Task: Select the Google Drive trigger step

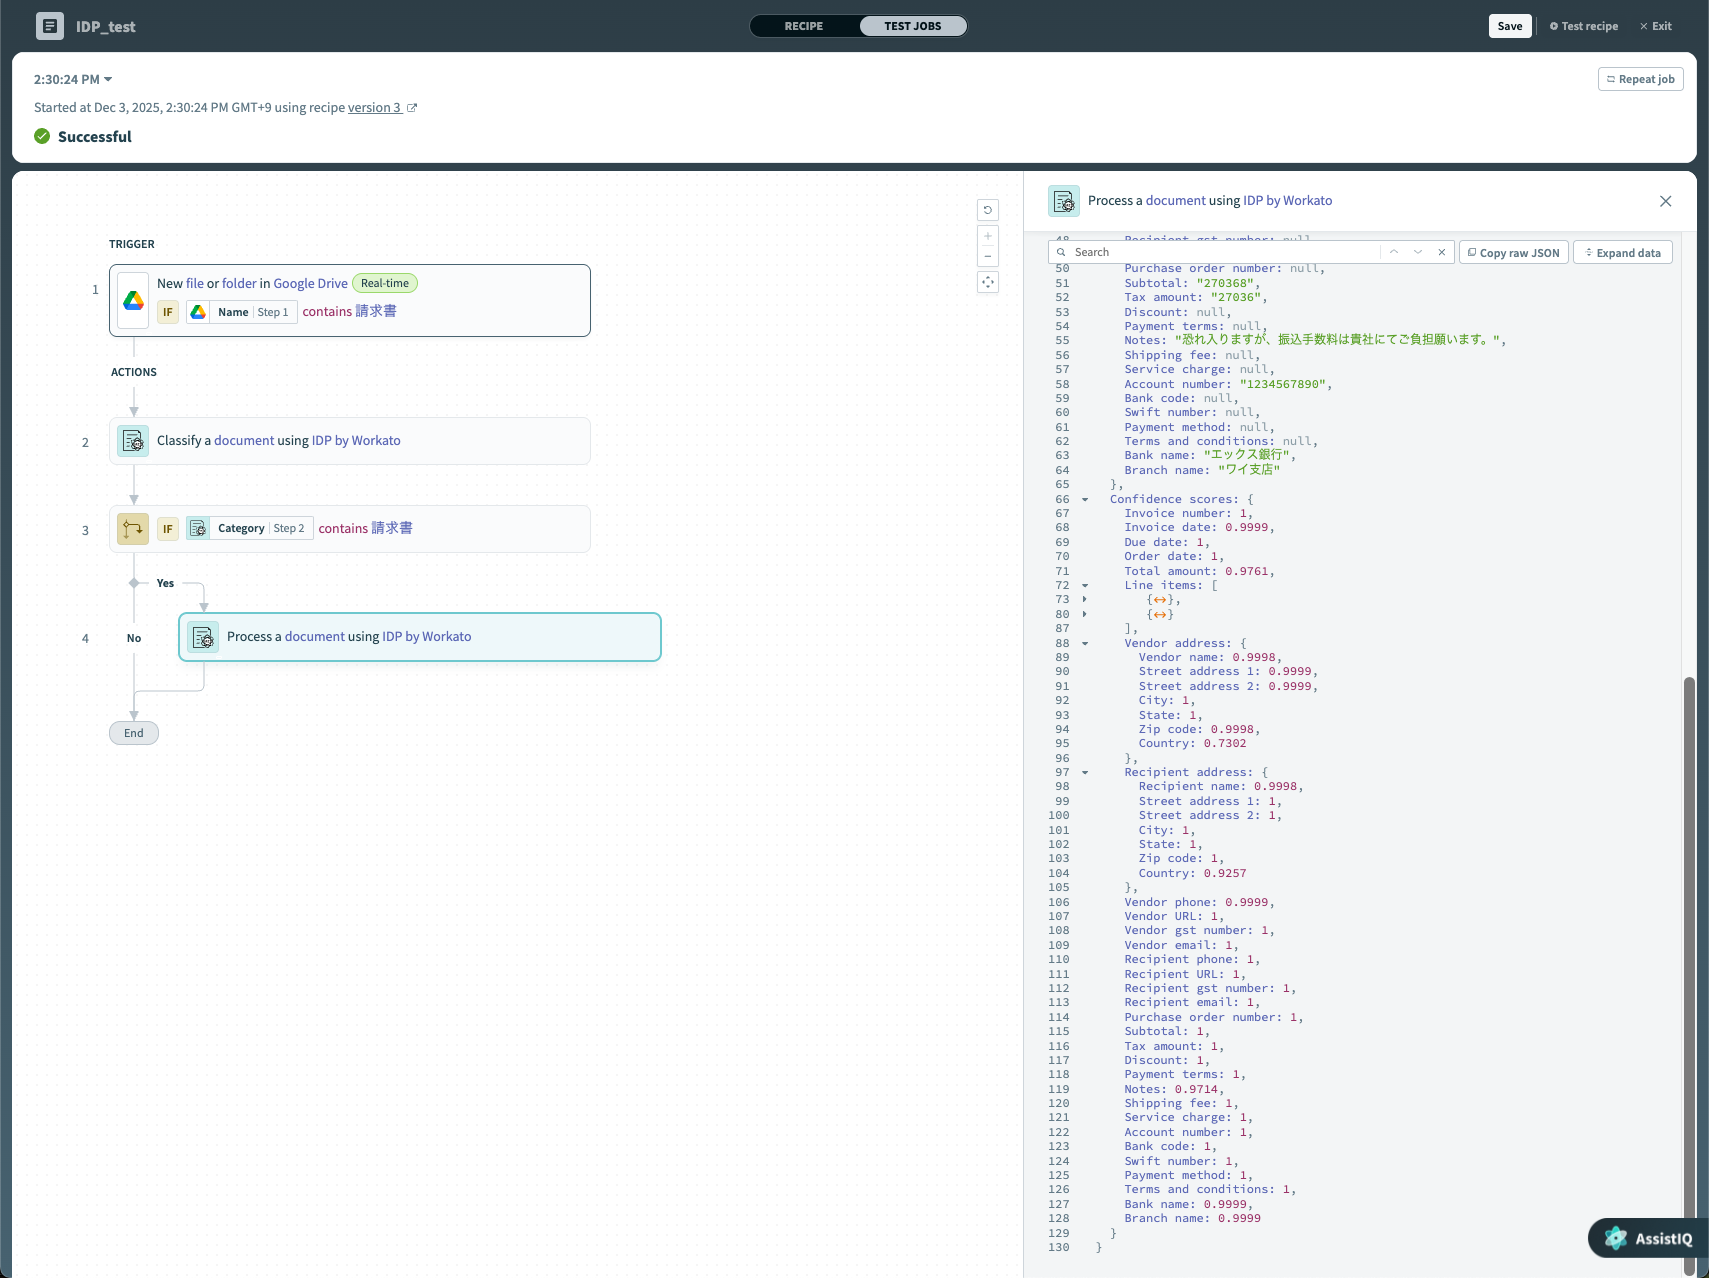Action: coord(350,301)
